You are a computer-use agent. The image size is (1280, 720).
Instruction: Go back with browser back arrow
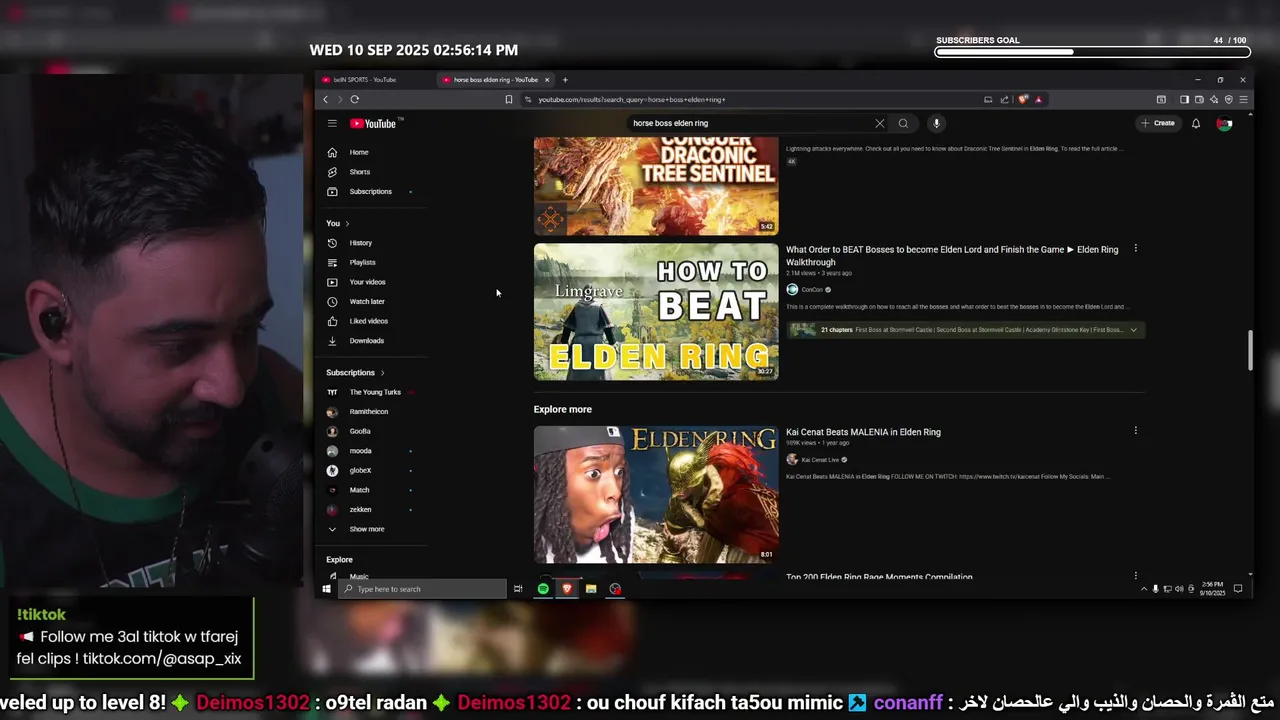point(325,99)
